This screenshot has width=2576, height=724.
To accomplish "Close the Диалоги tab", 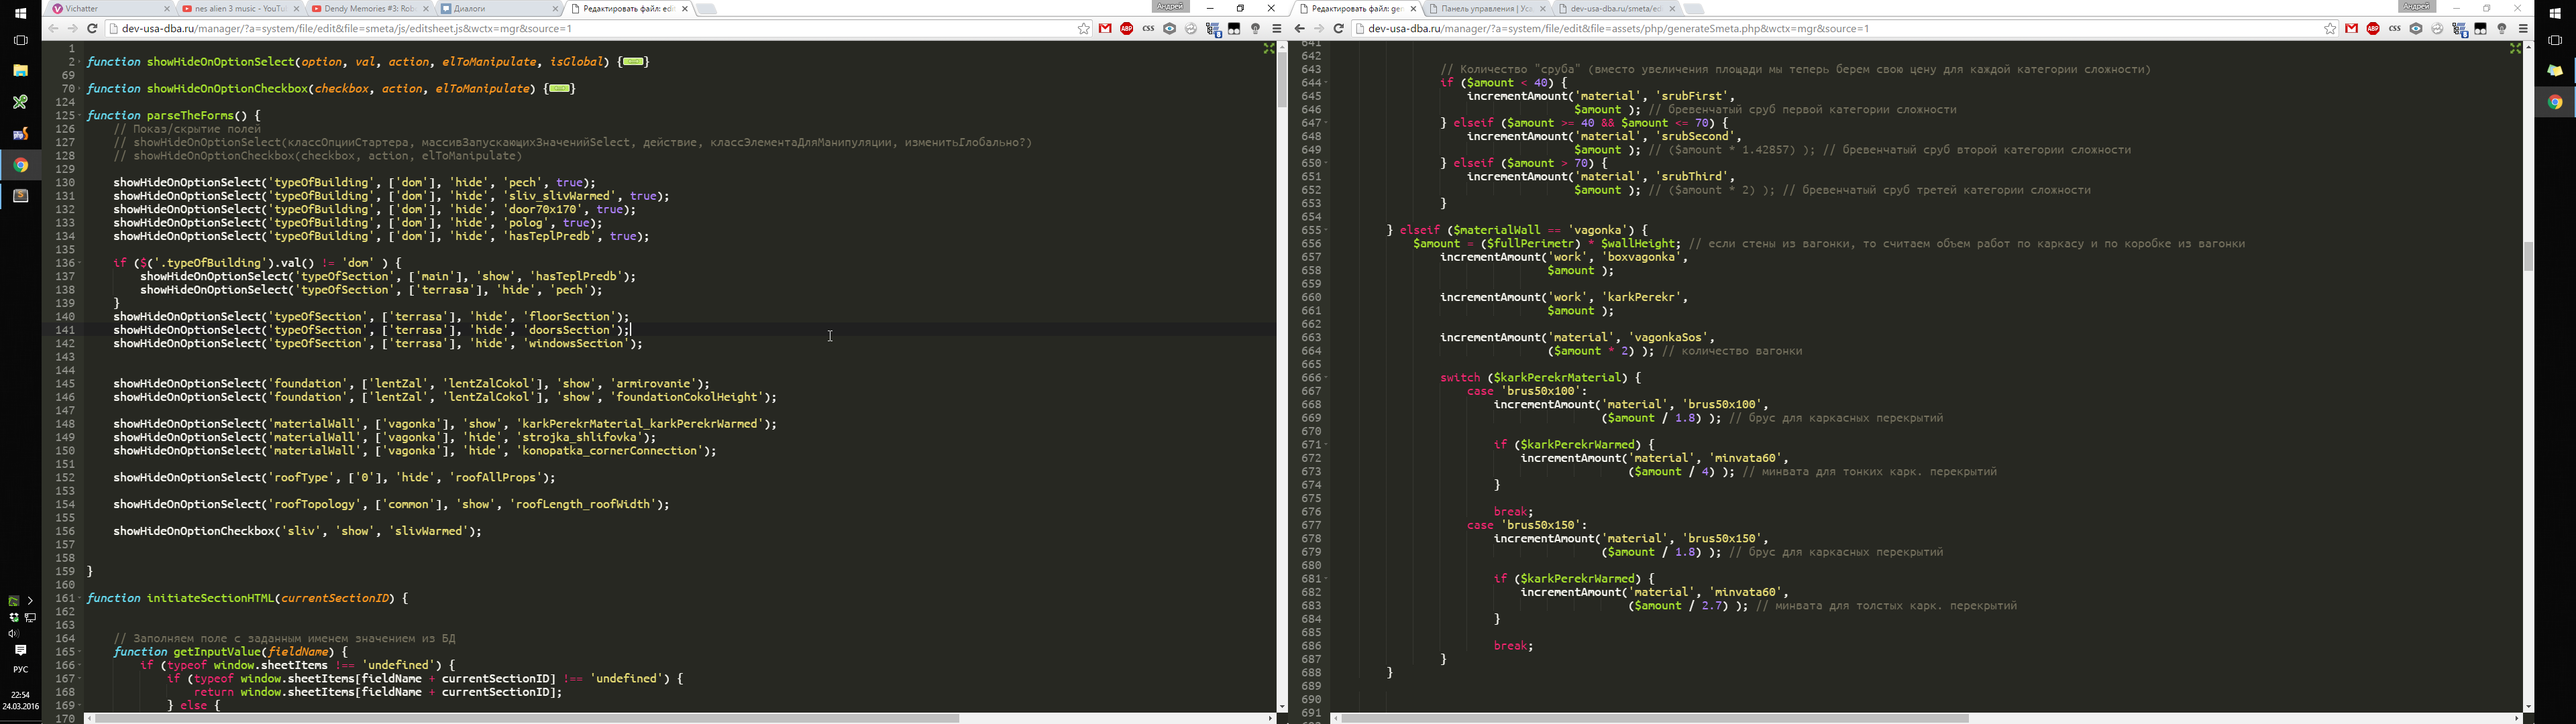I will coord(555,9).
